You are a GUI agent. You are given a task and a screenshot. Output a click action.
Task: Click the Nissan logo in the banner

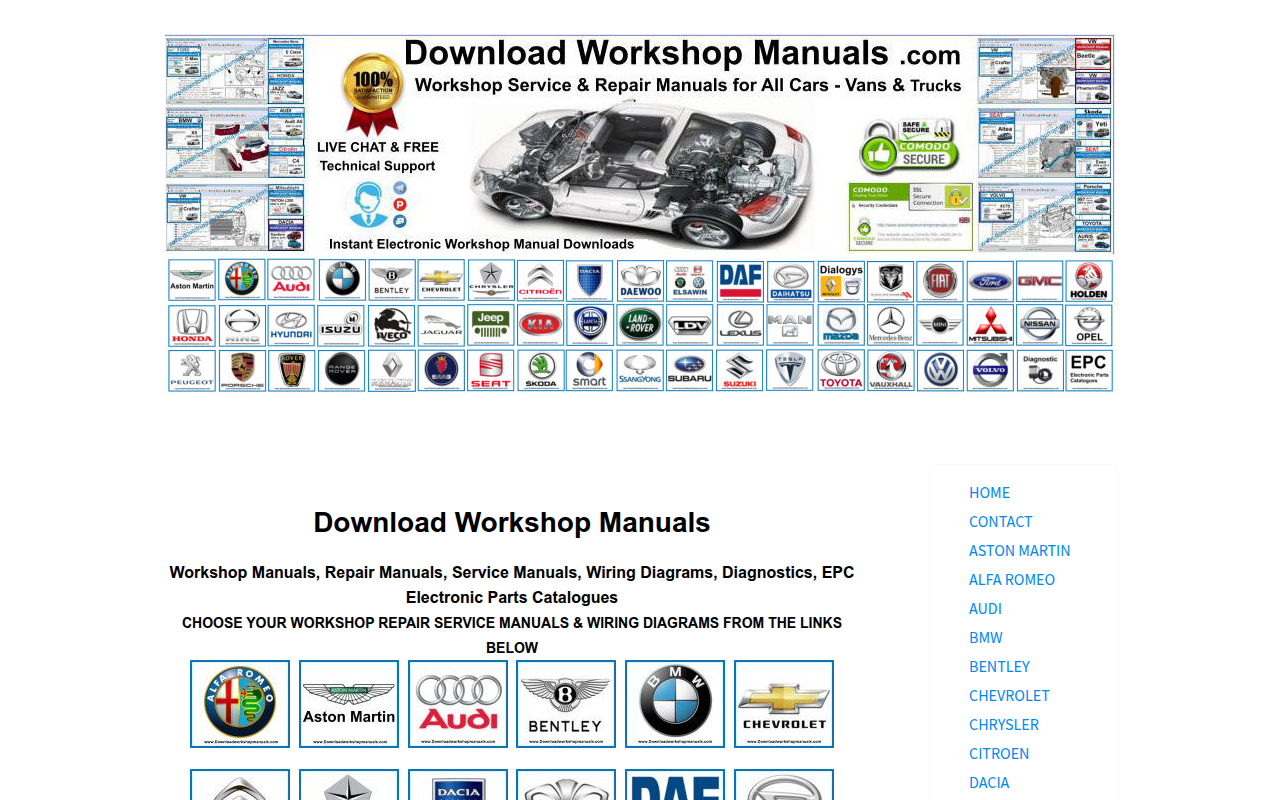point(1040,326)
